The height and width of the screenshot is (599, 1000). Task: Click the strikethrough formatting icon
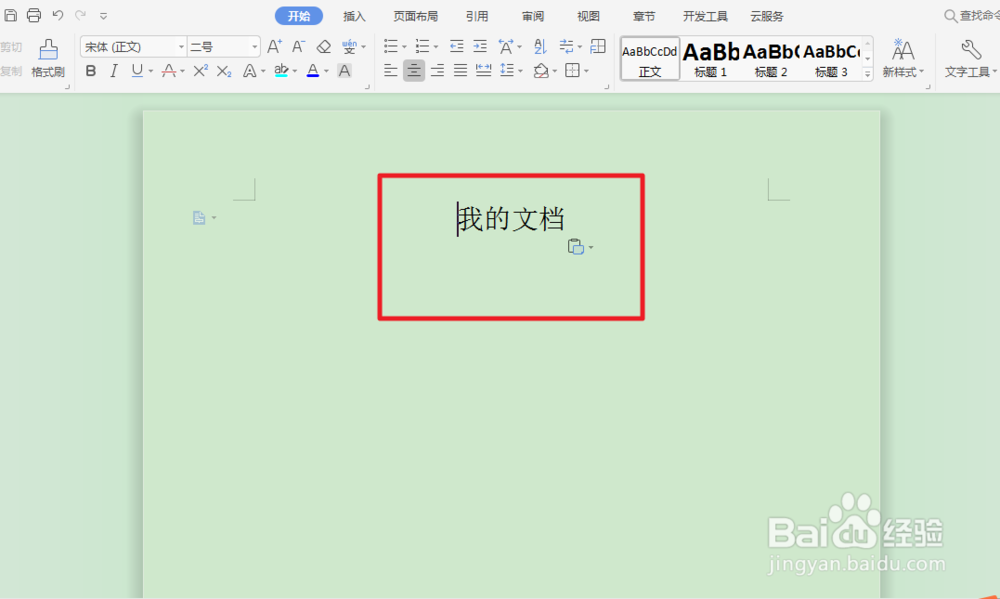(170, 70)
